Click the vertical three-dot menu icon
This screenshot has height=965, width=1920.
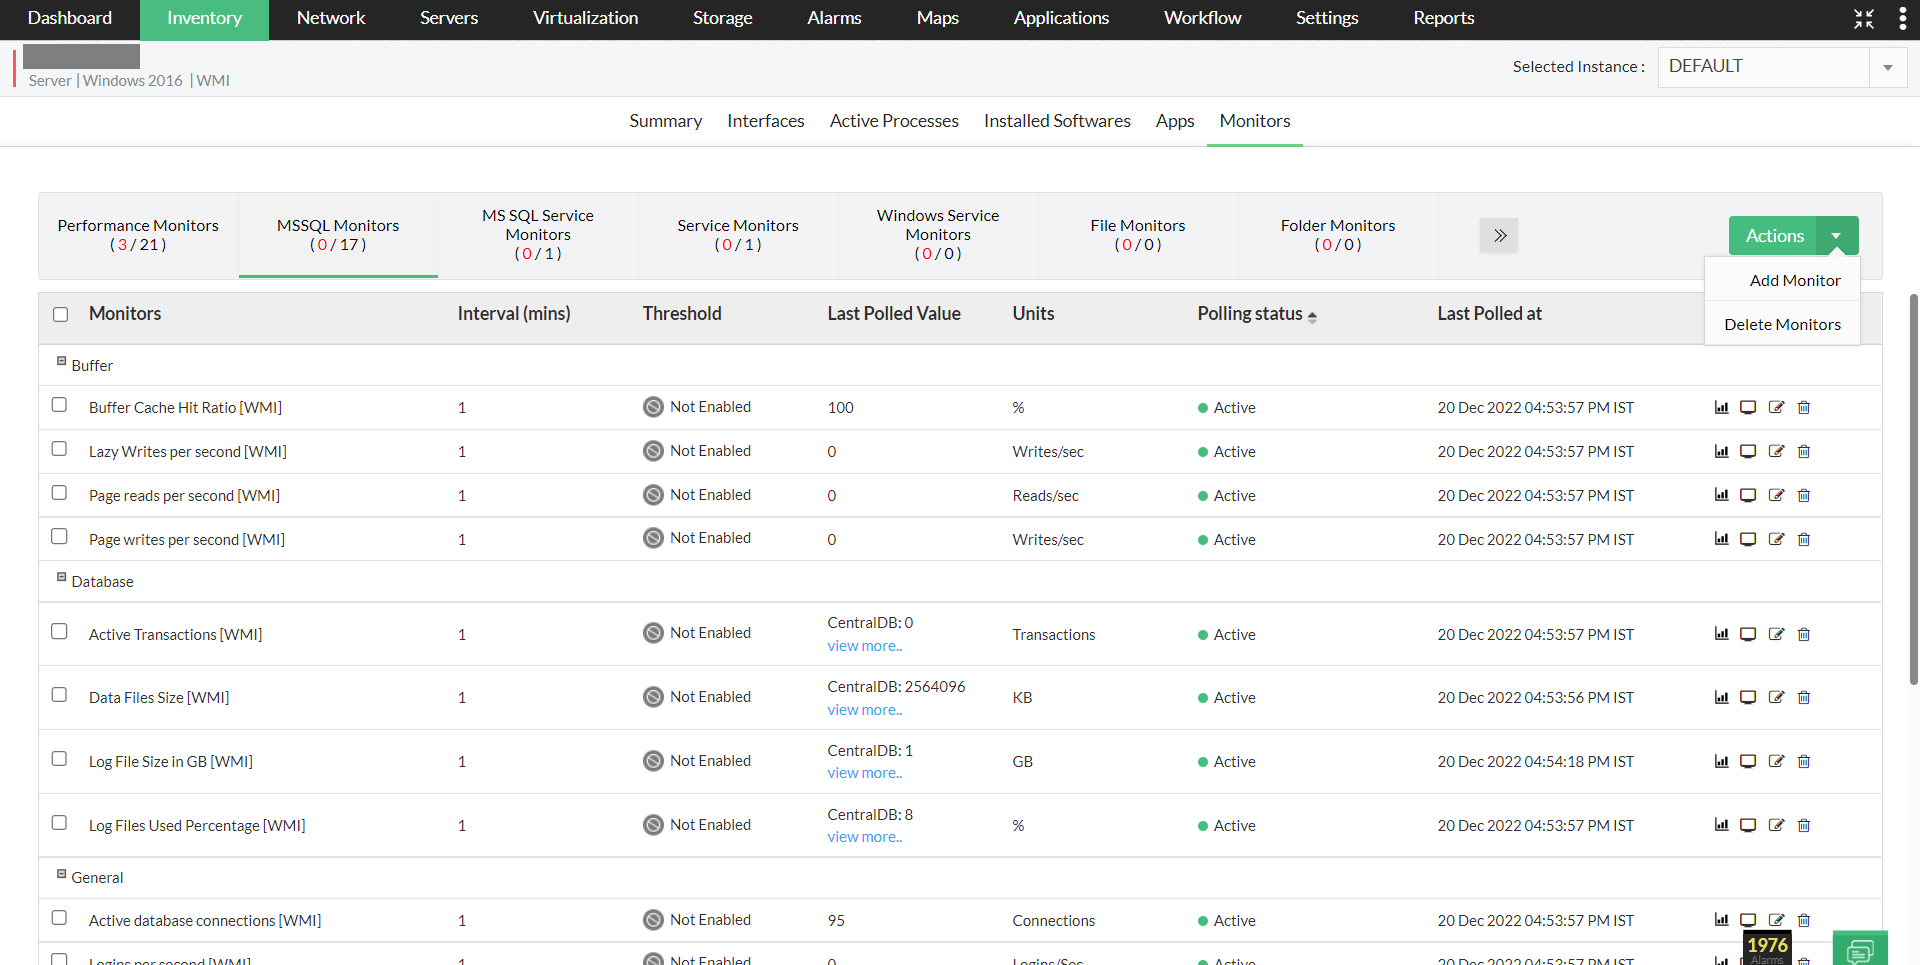(x=1902, y=18)
